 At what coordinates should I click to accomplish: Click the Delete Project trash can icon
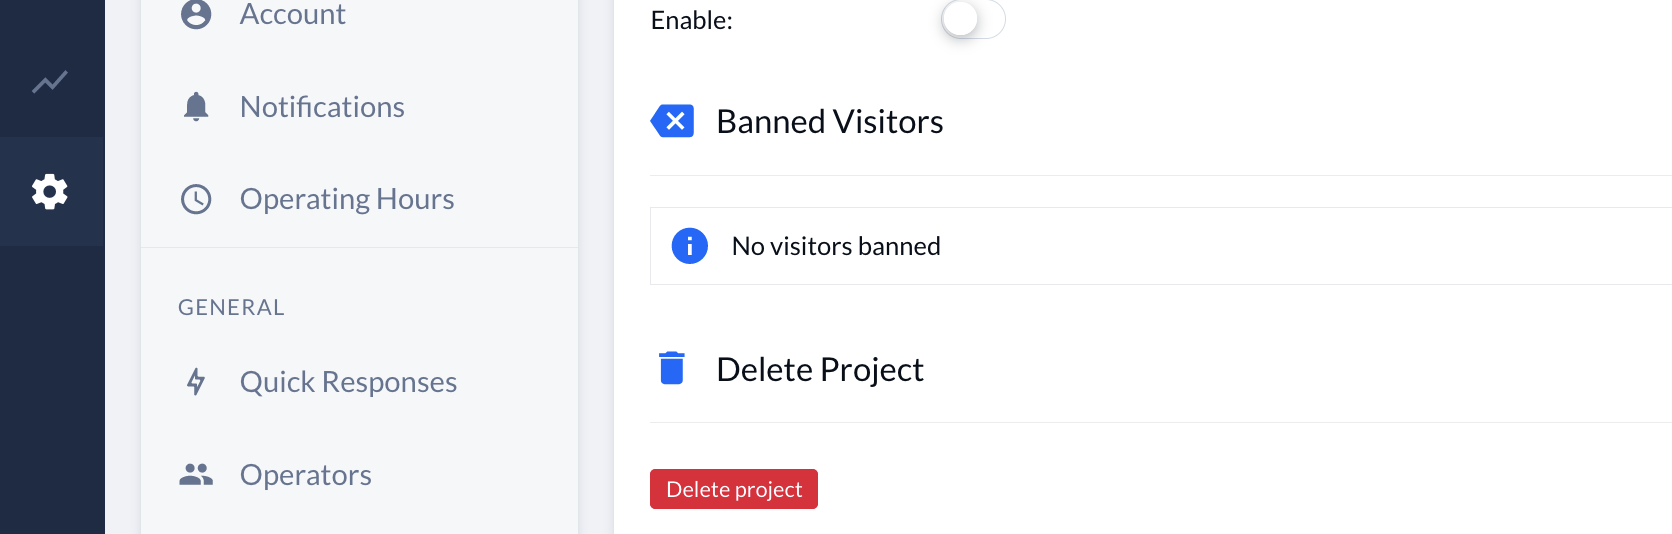pos(672,368)
